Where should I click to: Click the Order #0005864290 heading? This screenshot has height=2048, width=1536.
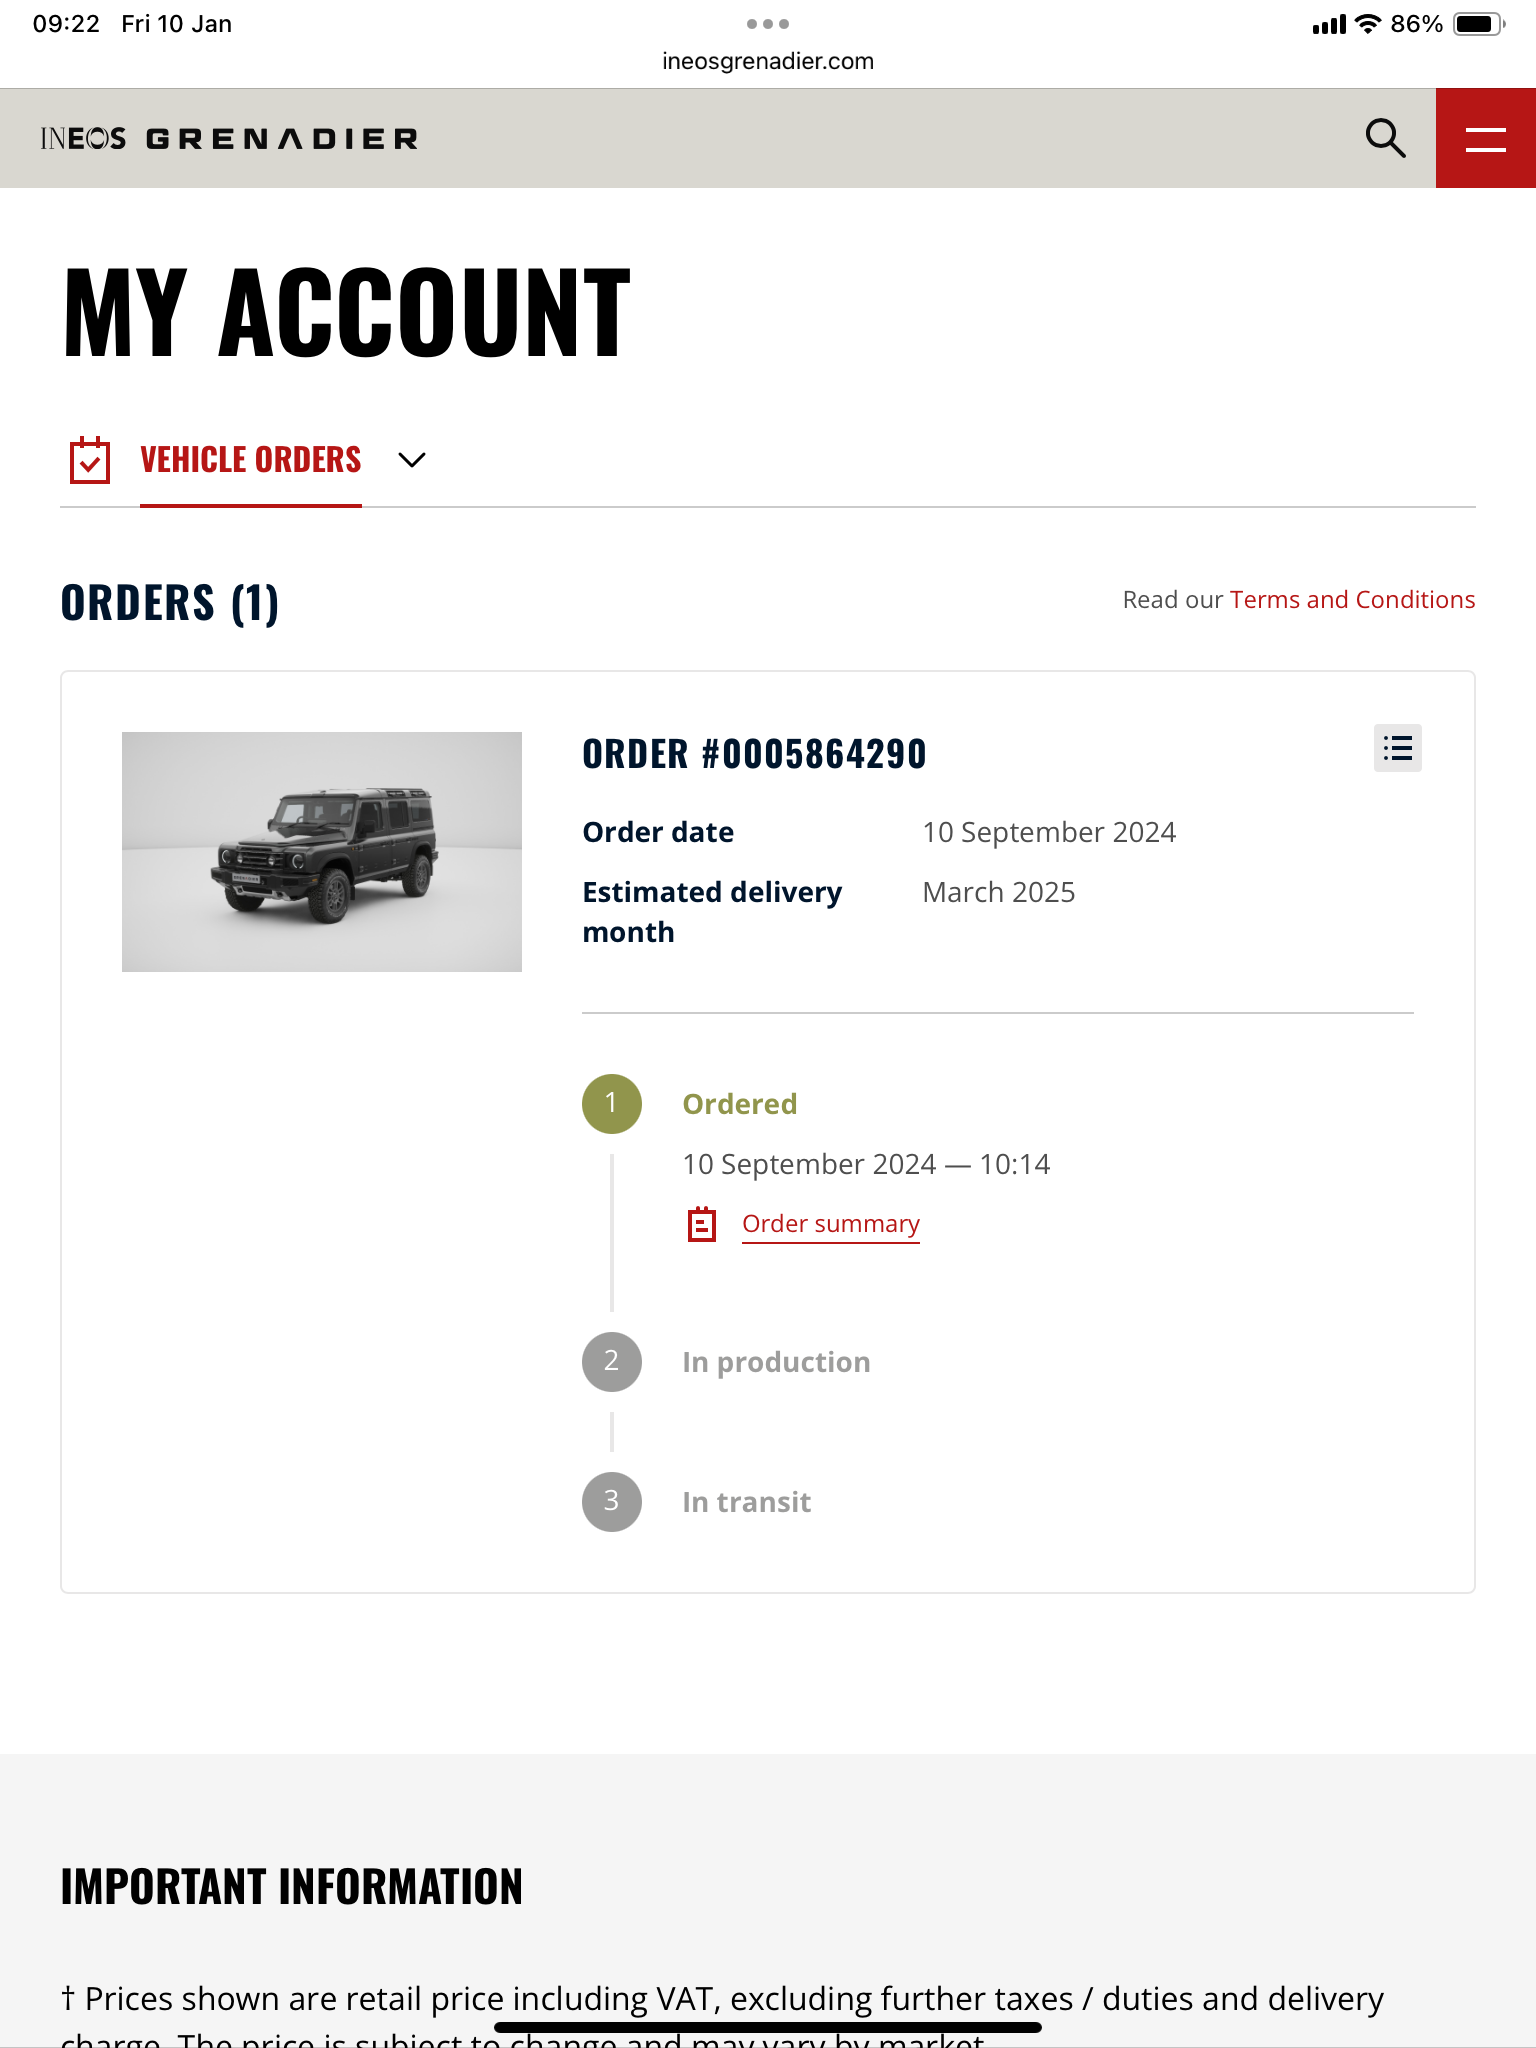coord(754,754)
